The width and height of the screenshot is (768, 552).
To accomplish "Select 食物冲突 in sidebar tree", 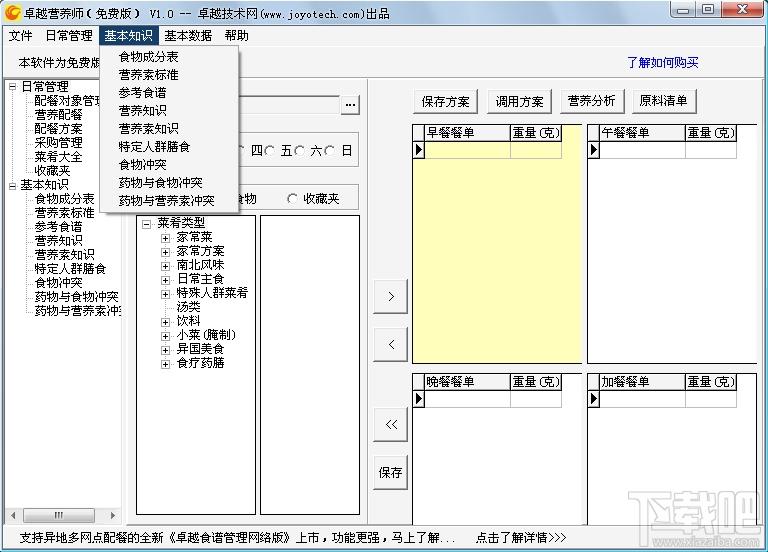I will pyautogui.click(x=58, y=283).
